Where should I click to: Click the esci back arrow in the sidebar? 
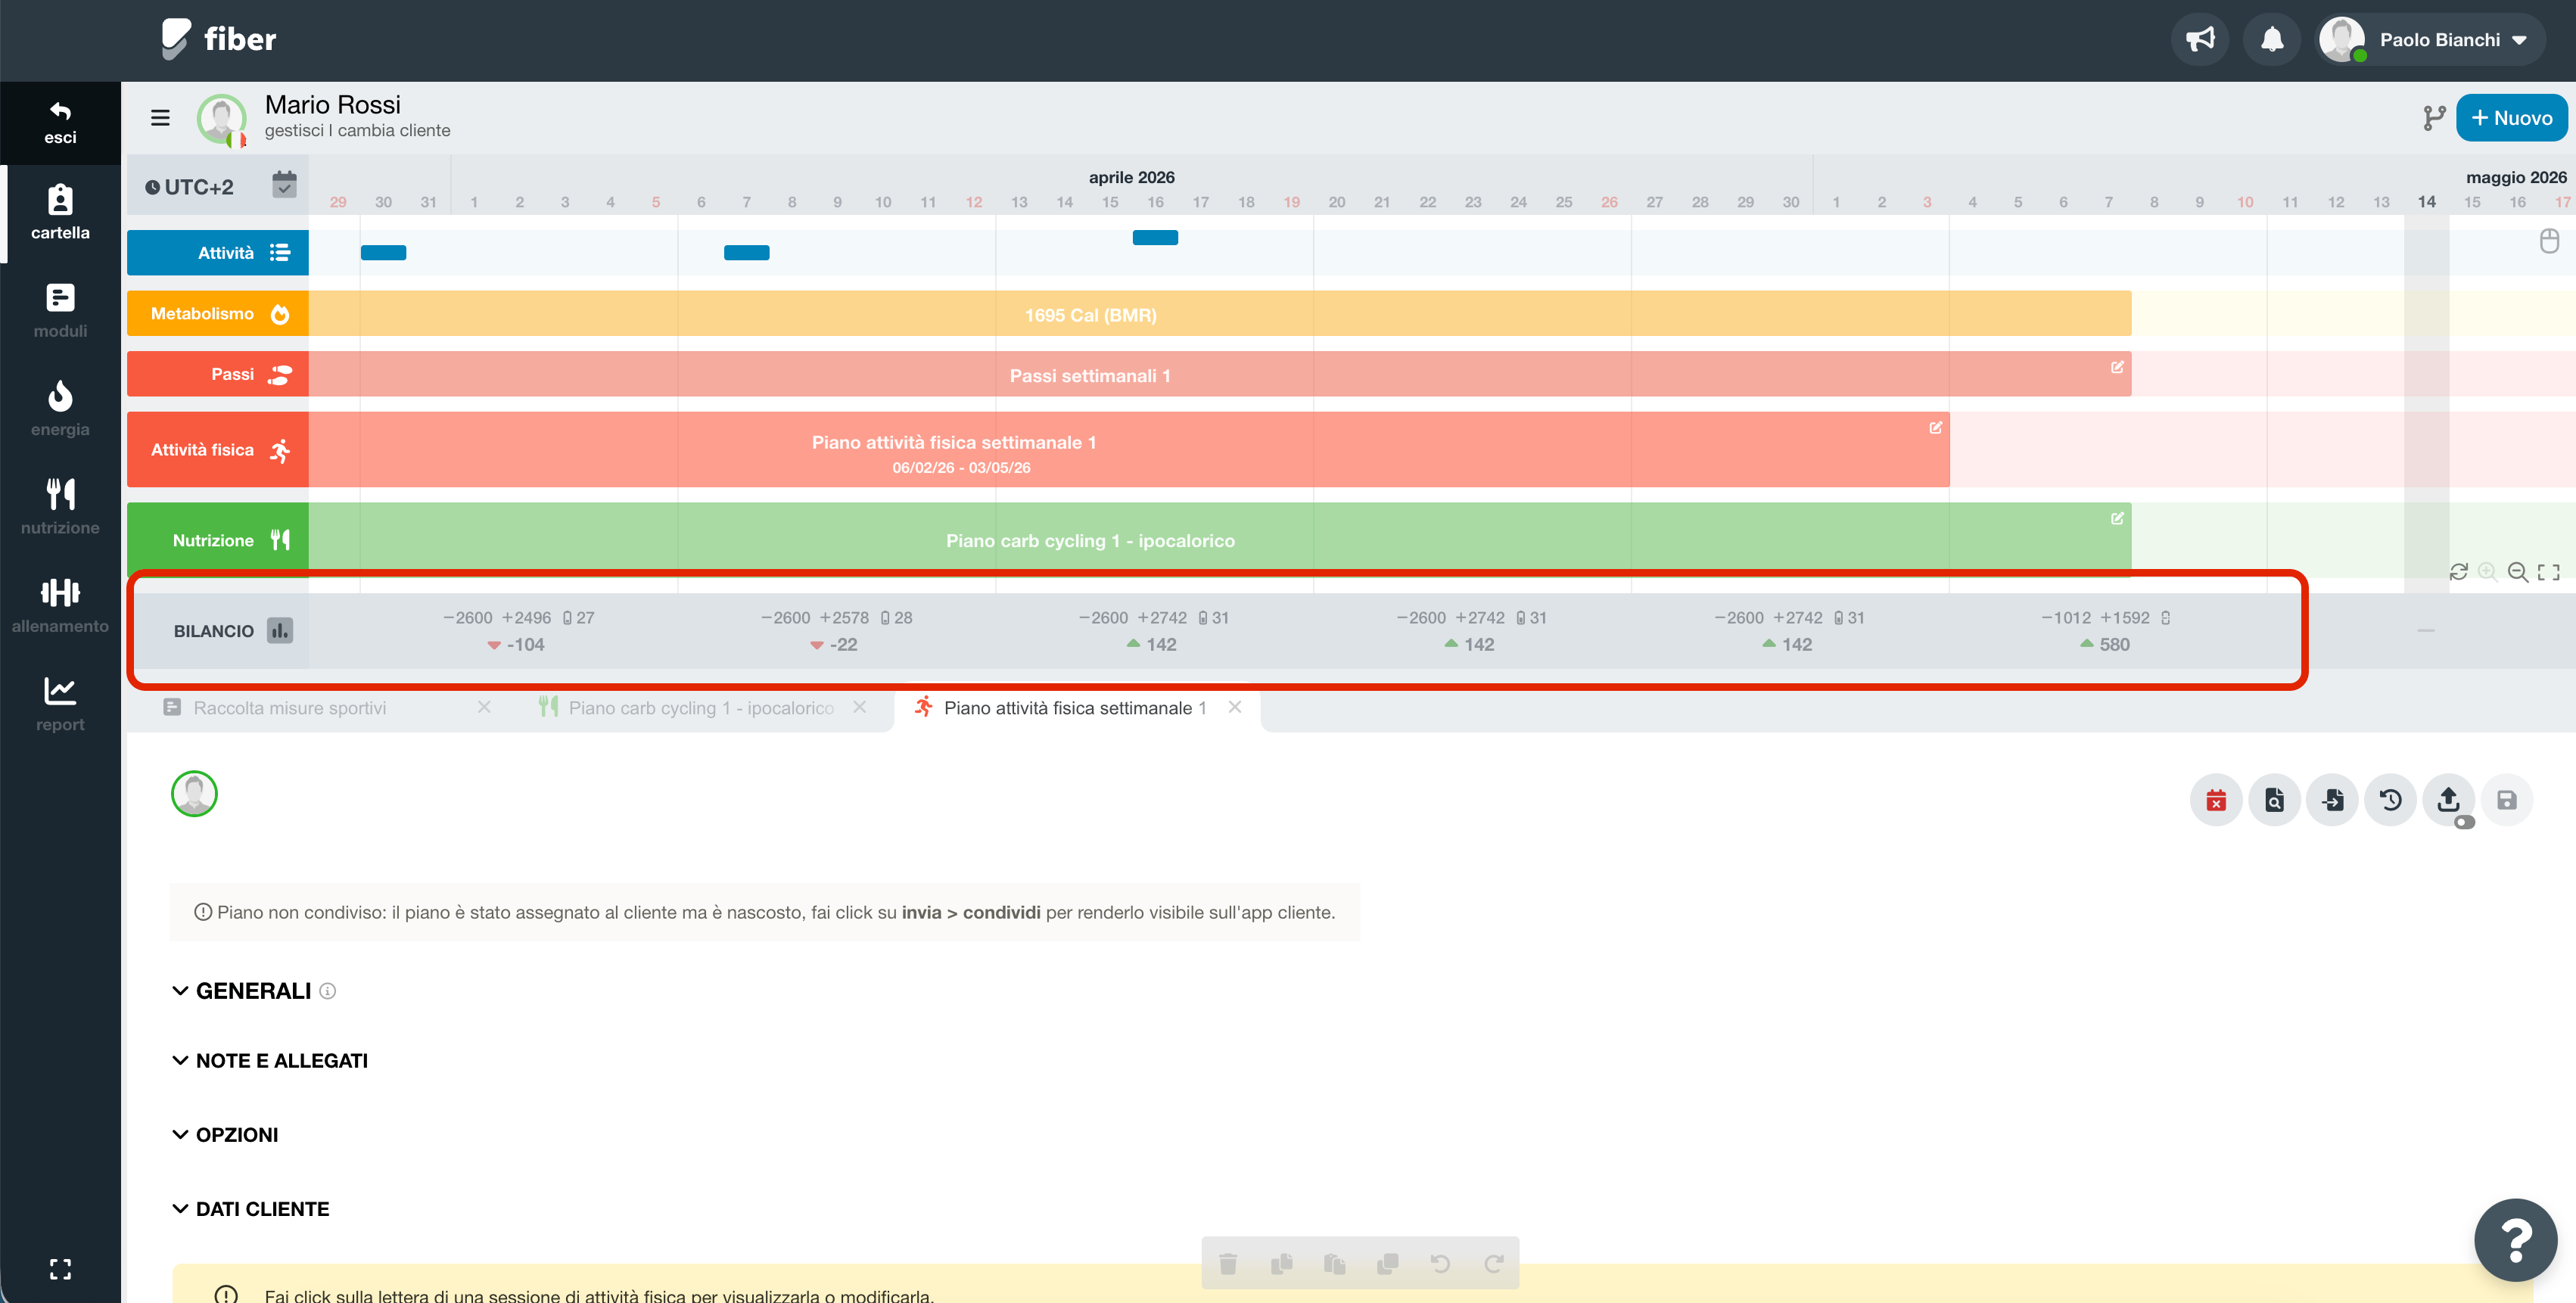pyautogui.click(x=60, y=122)
